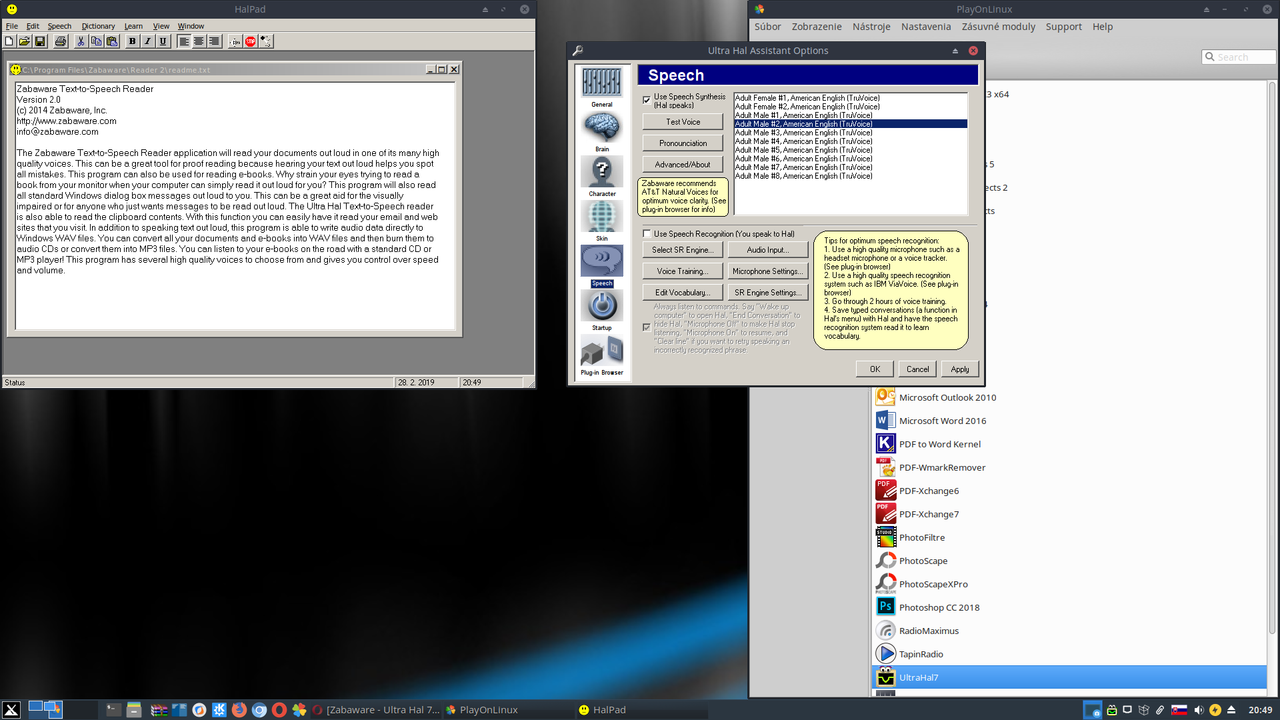Open the Window menu in HalPad

[x=191, y=26]
